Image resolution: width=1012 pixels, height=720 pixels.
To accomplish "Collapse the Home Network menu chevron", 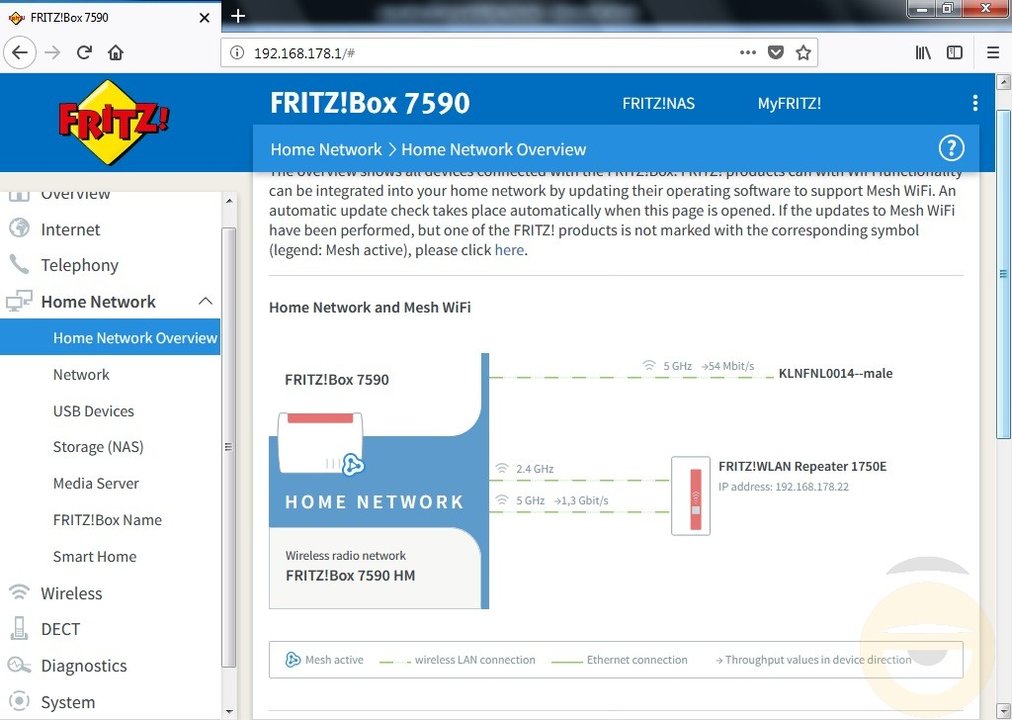I will pos(206,301).
